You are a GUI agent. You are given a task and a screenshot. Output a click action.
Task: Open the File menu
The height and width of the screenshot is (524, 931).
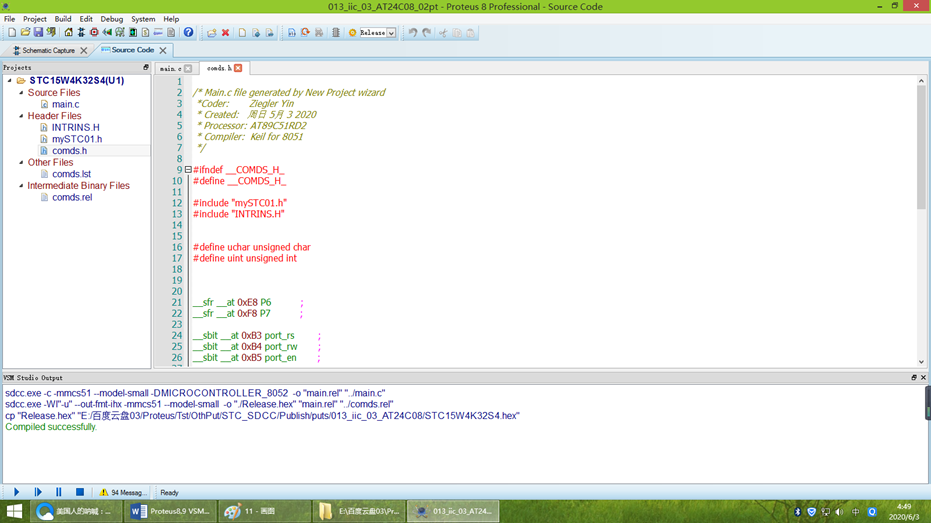pos(10,19)
